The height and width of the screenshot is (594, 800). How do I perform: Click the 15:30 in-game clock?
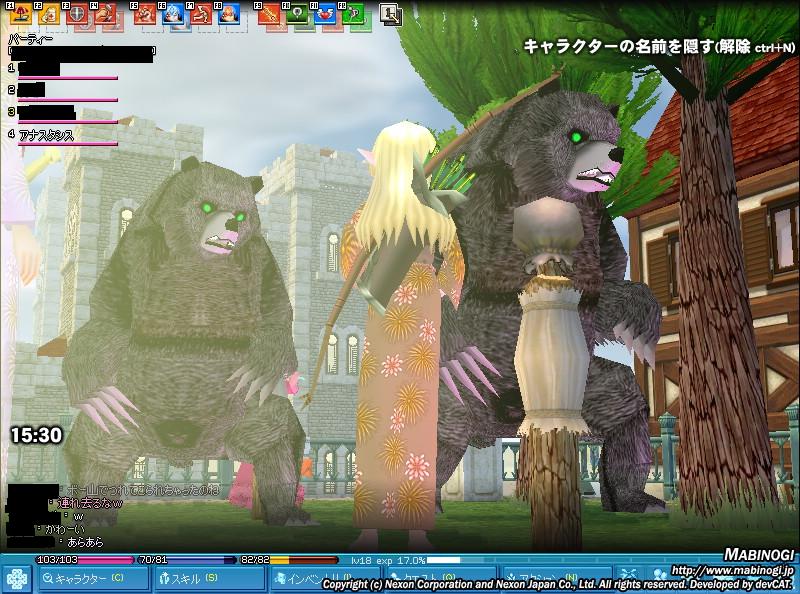point(37,435)
